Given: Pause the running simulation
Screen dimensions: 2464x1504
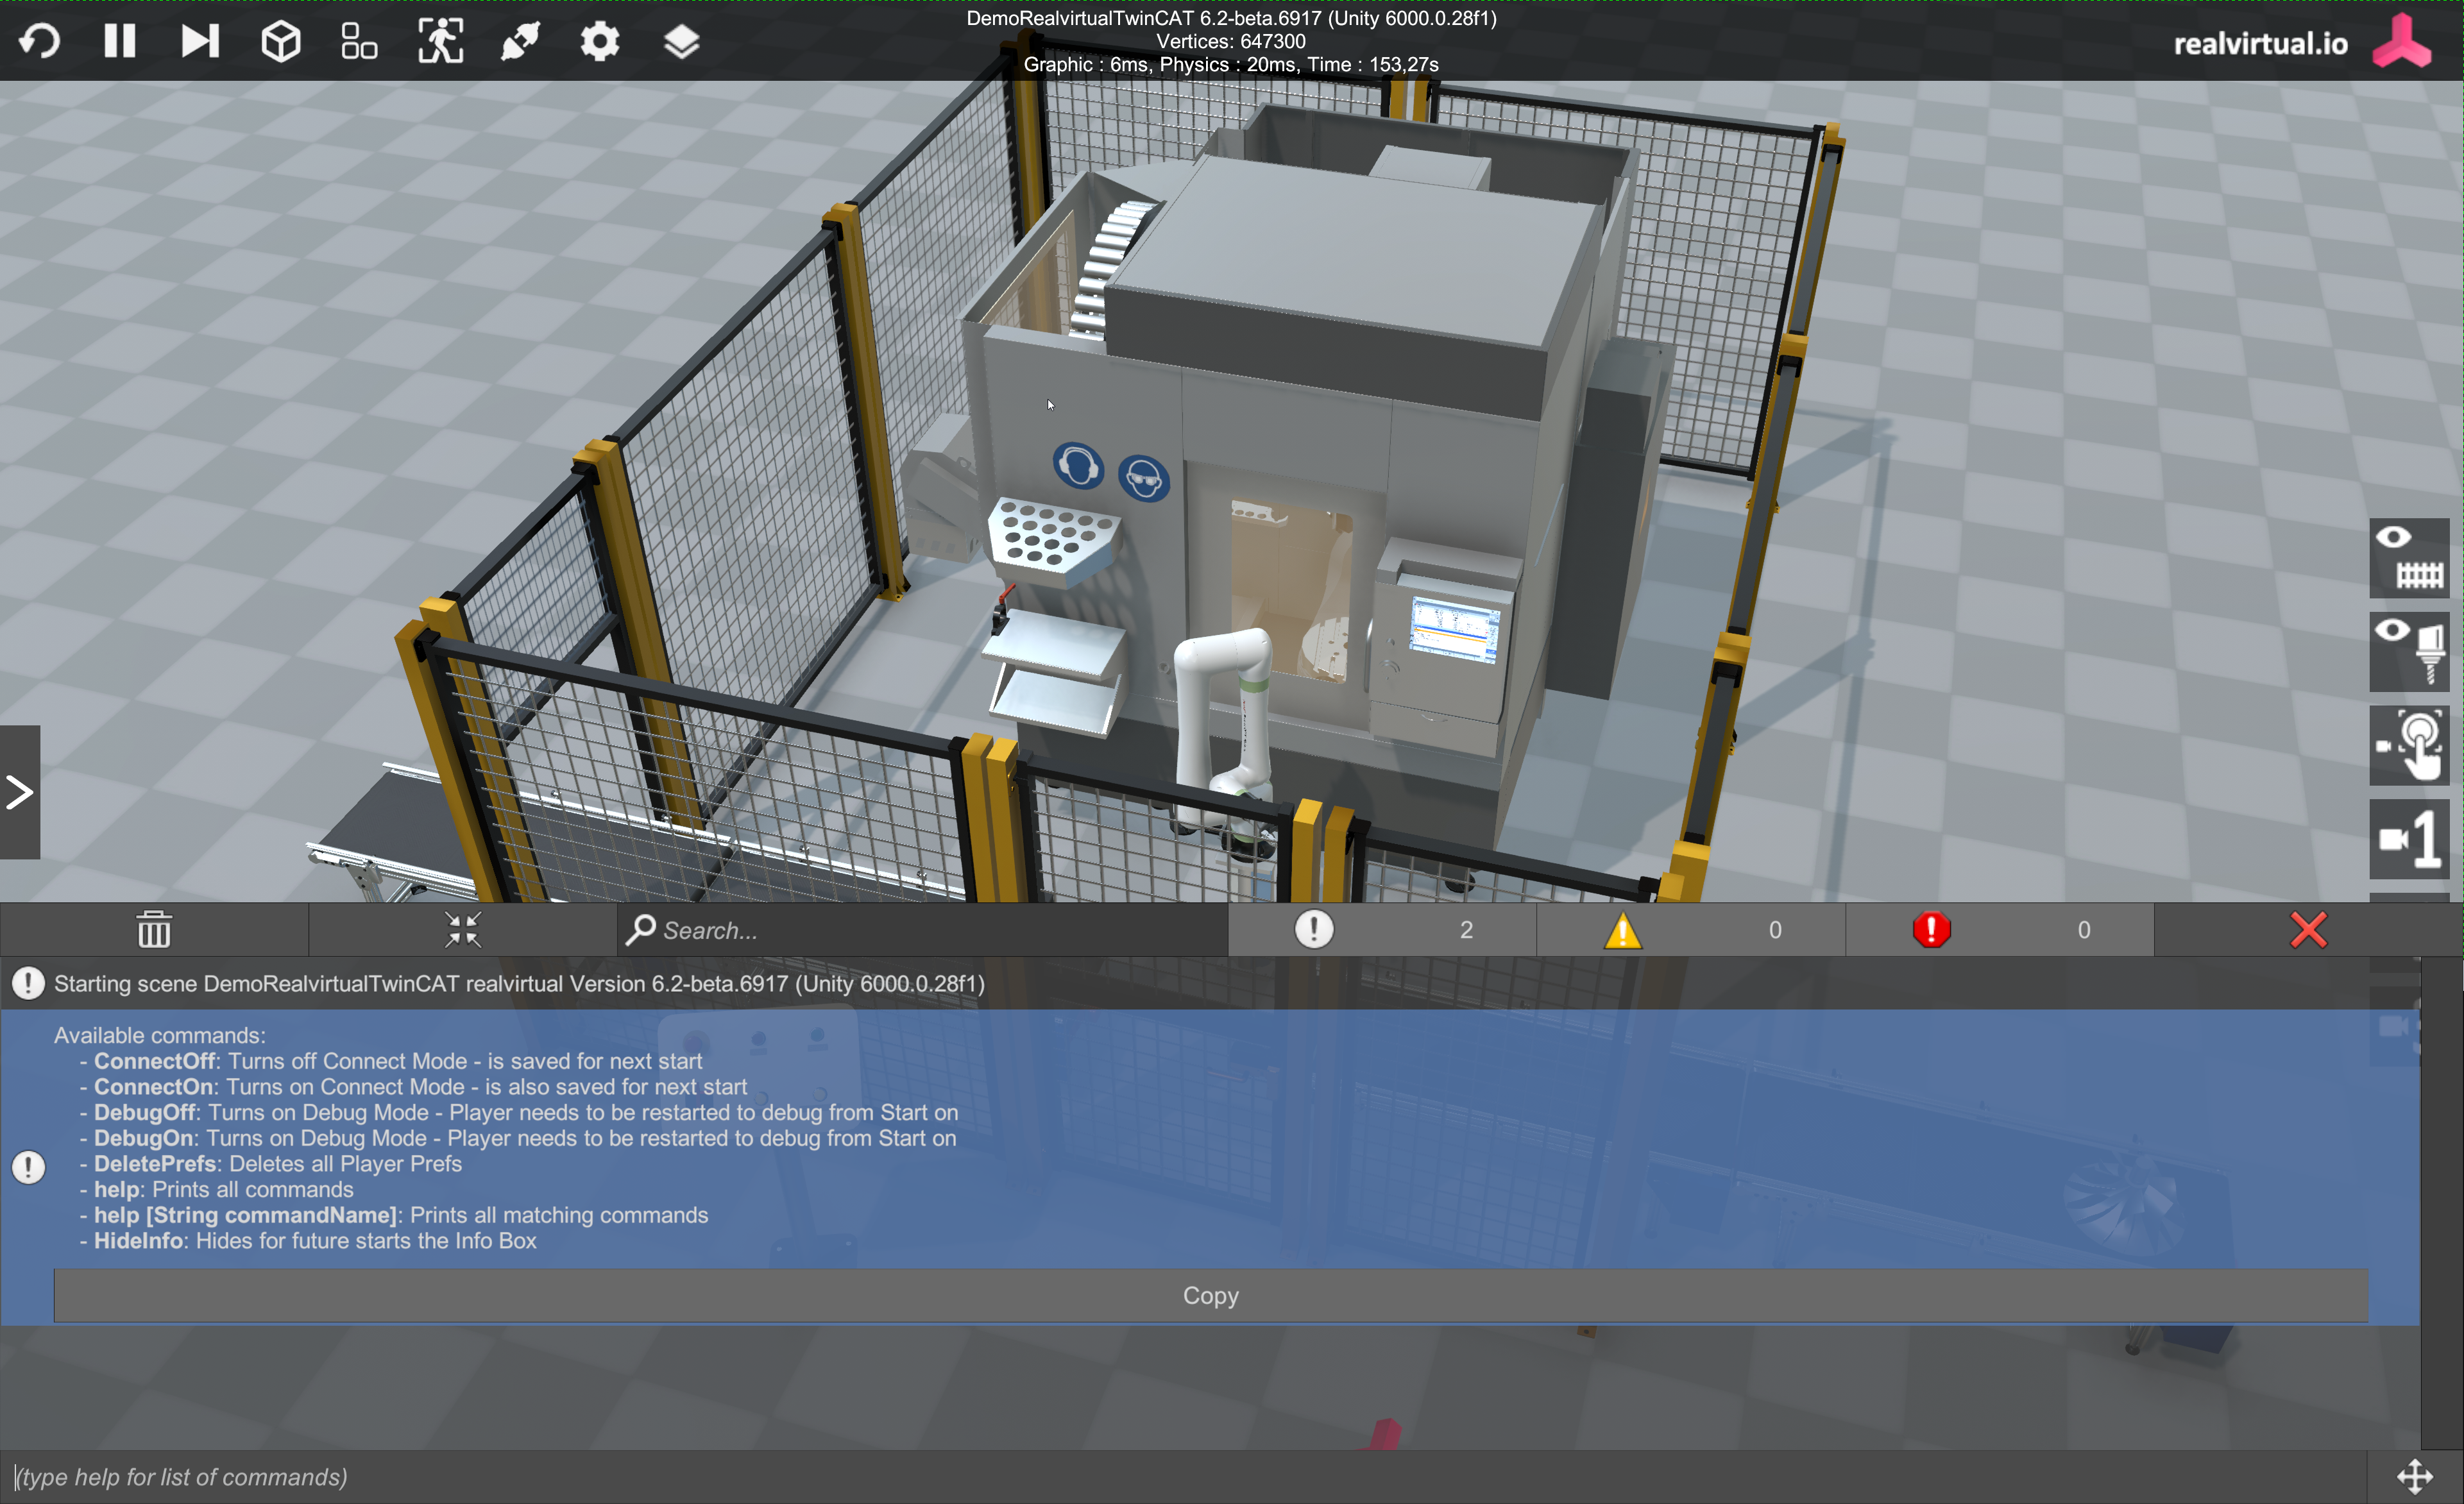Looking at the screenshot, I should pos(120,41).
